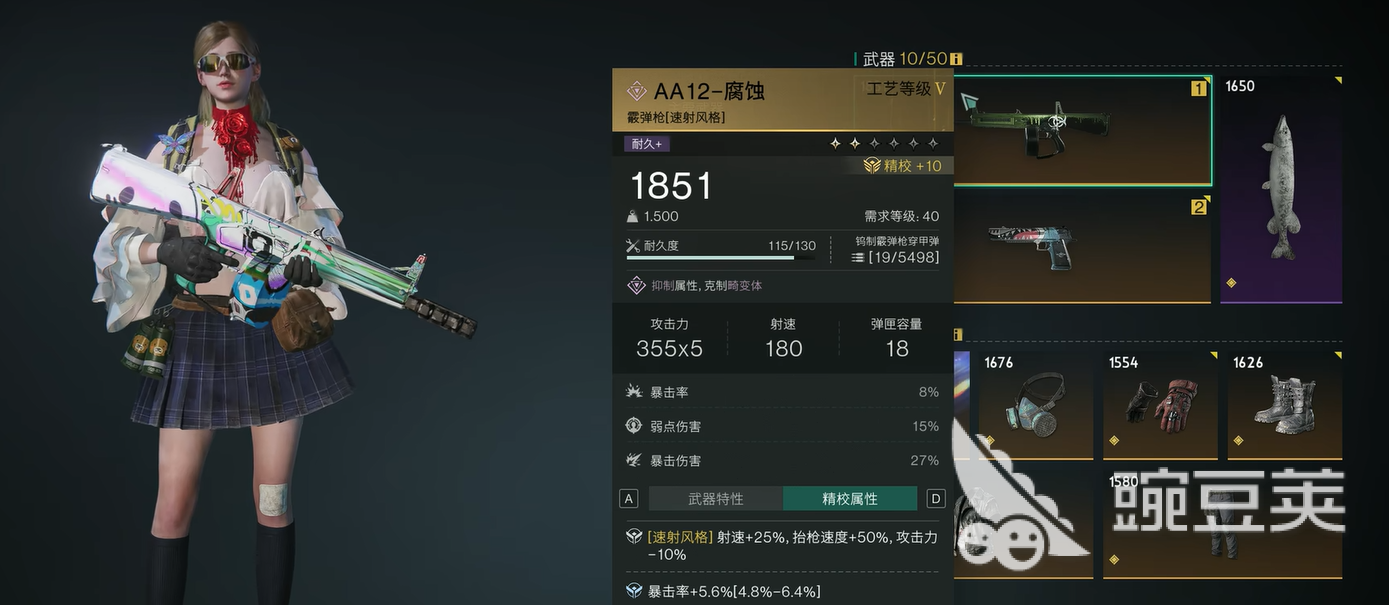1389x605 pixels.
Task: Switch to the 精校属性 tab
Action: 850,498
